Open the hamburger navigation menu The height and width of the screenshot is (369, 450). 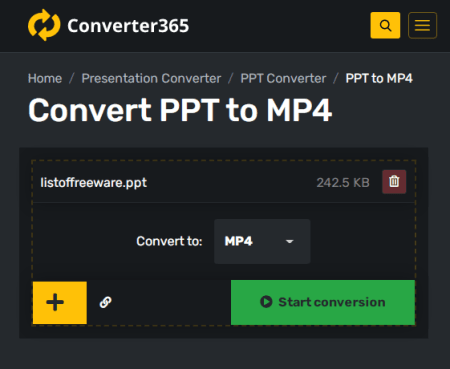coord(422,25)
